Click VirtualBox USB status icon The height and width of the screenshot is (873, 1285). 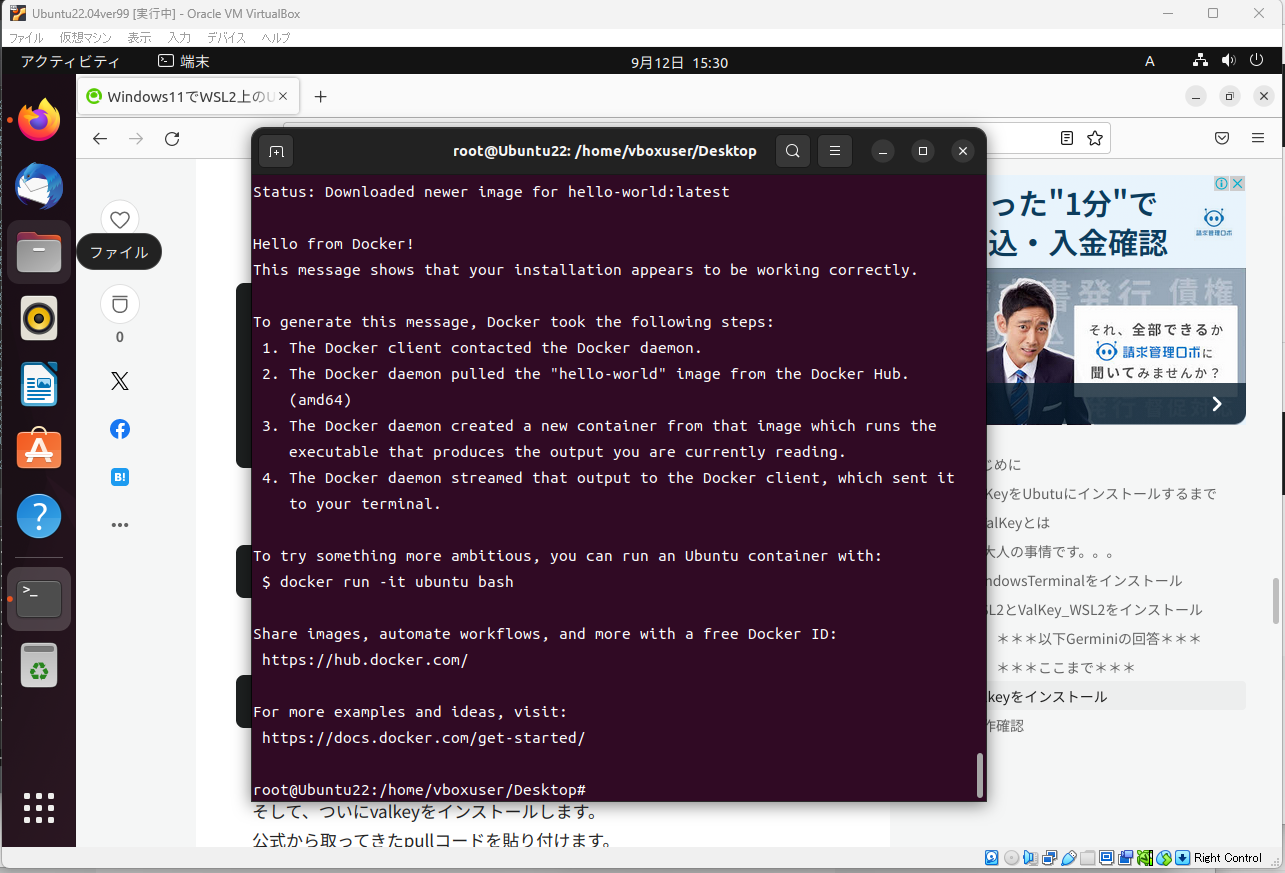pos(1068,858)
